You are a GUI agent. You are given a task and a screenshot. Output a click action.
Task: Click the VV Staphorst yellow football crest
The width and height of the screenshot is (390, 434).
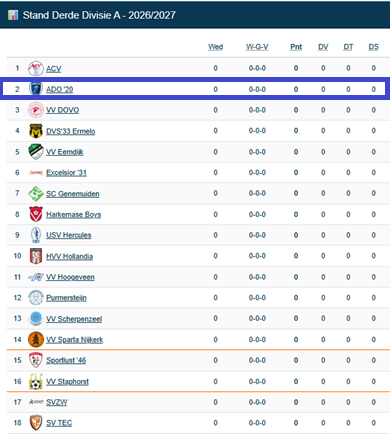[x=36, y=381]
